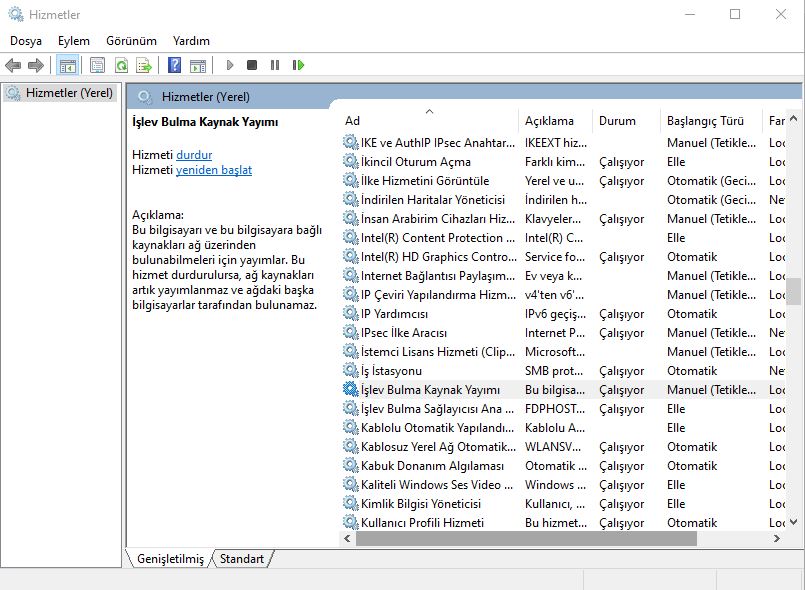Image resolution: width=805 pixels, height=590 pixels.
Task: Click the horizontal scrollbar thumb
Action: pyautogui.click(x=526, y=539)
